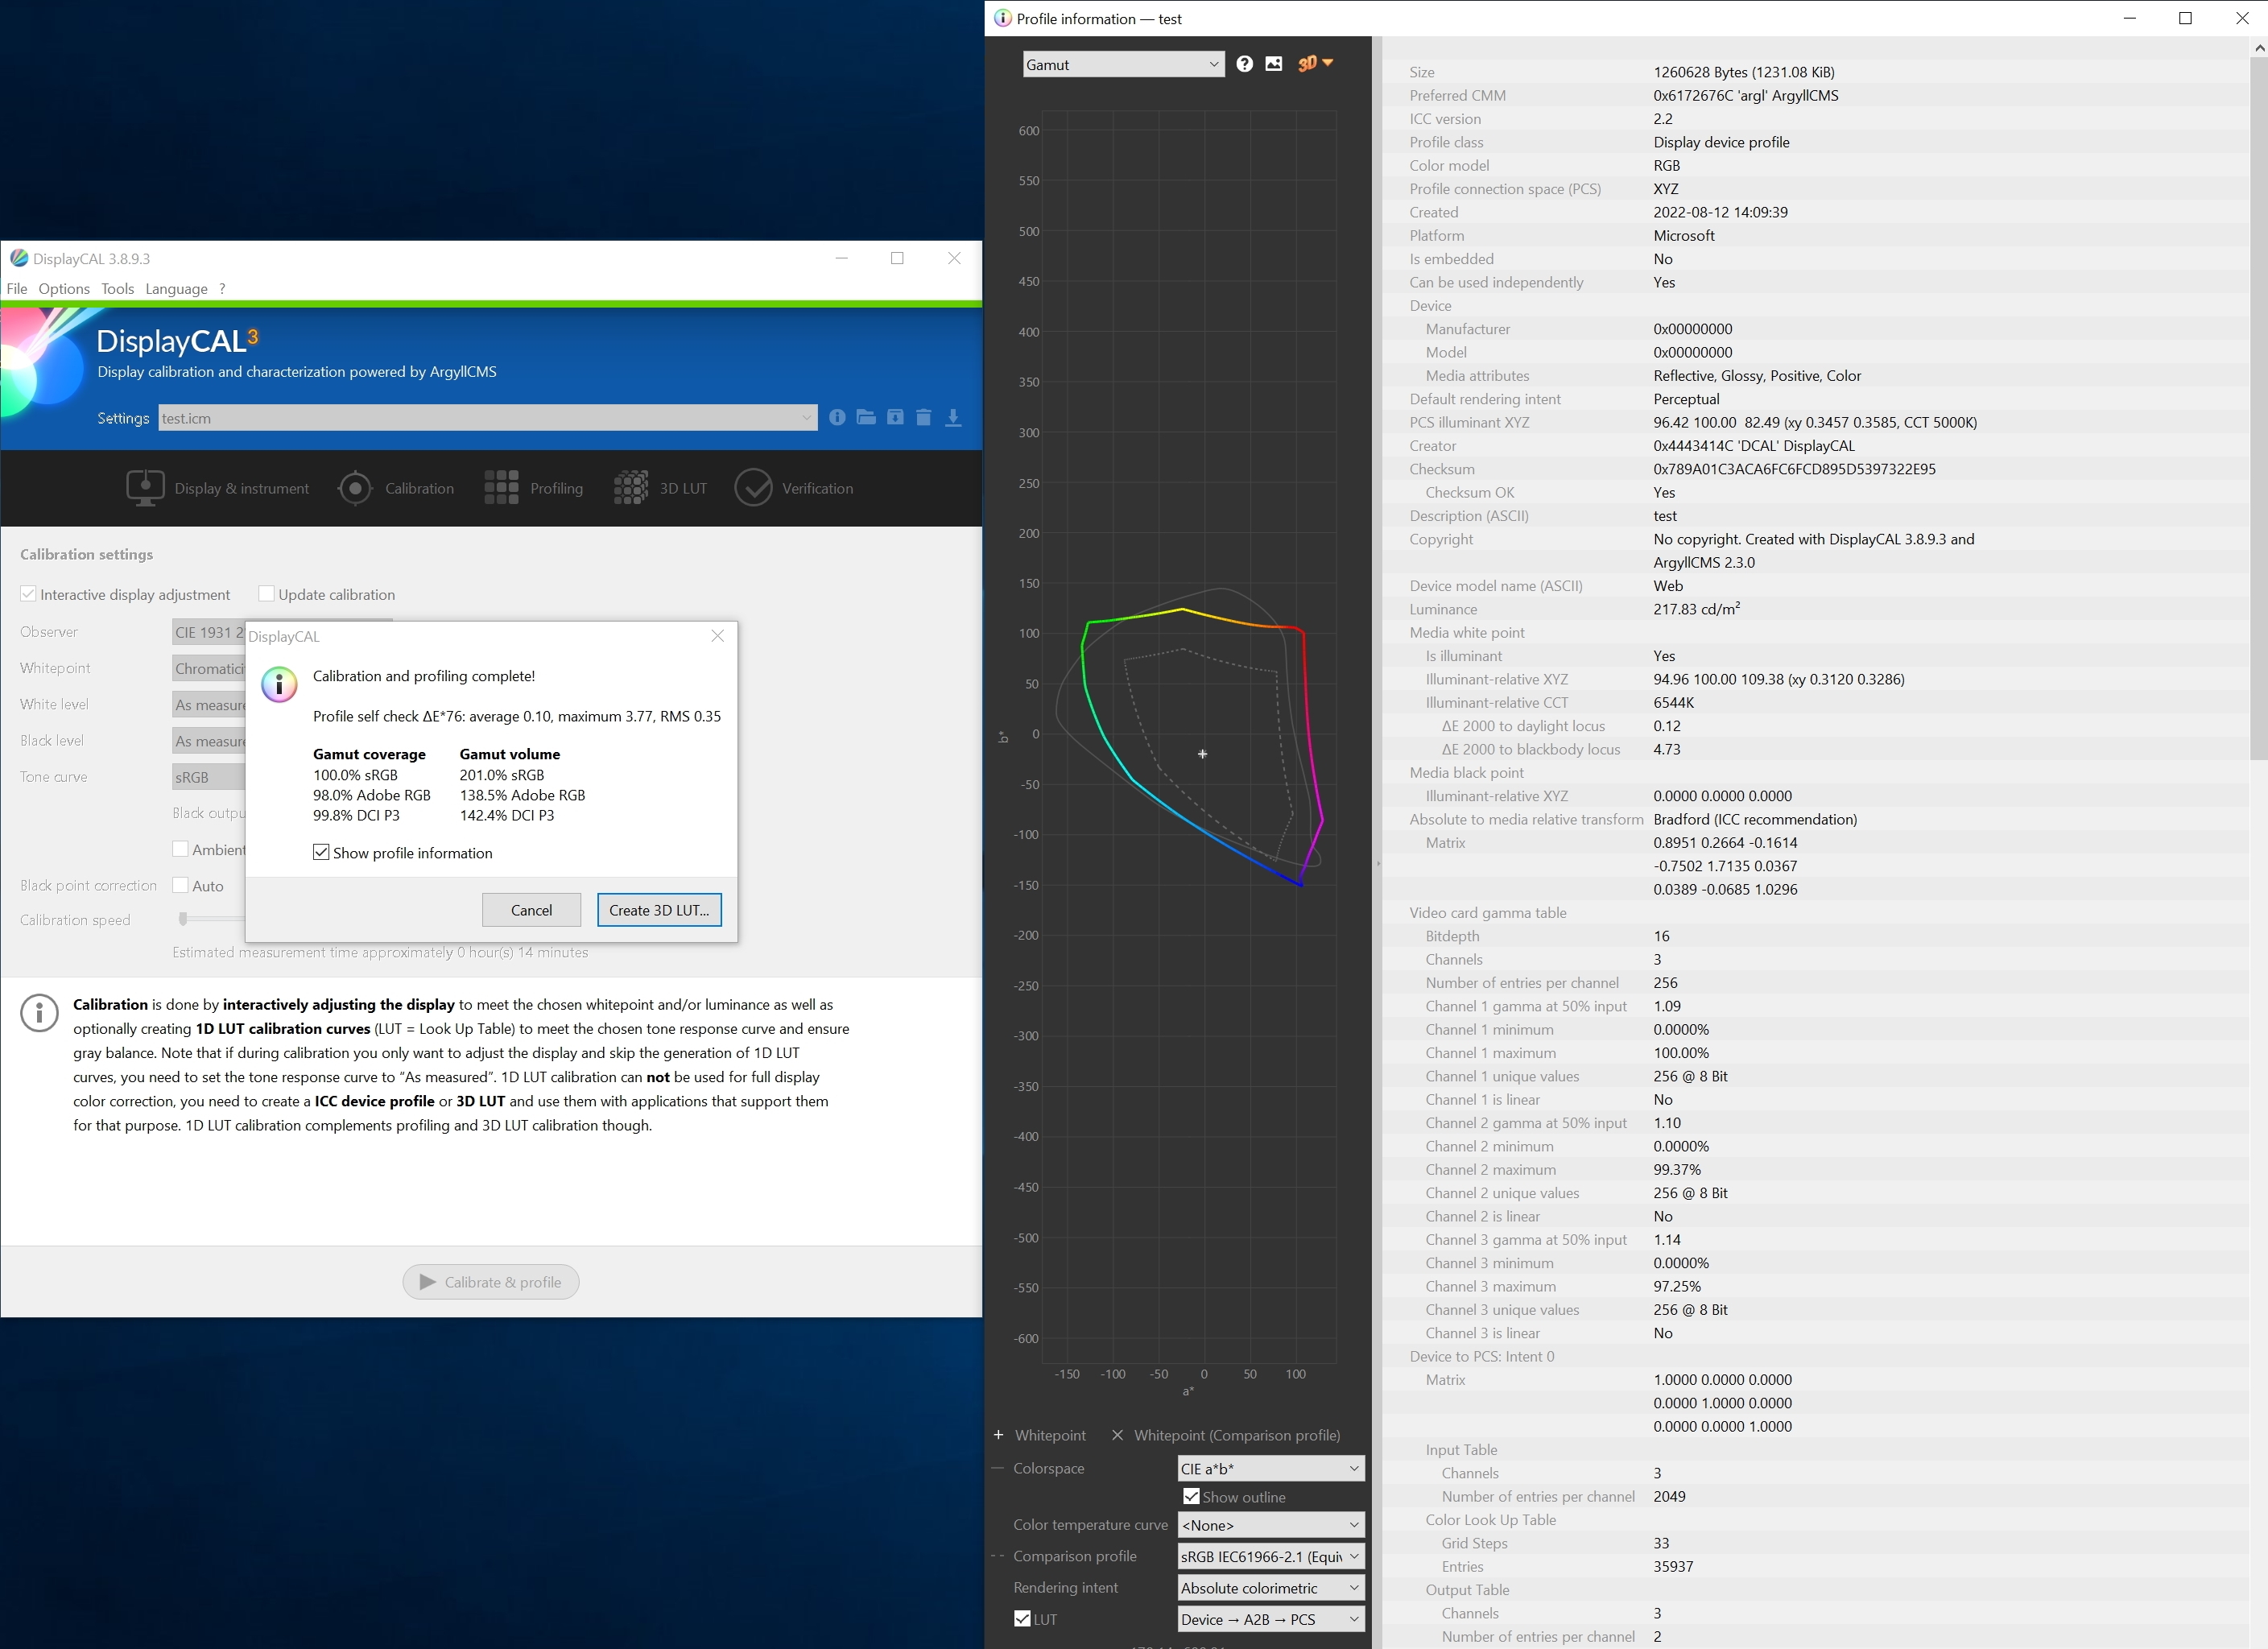Click the Create 3D LUT button
The width and height of the screenshot is (2268, 1649).
click(x=659, y=909)
